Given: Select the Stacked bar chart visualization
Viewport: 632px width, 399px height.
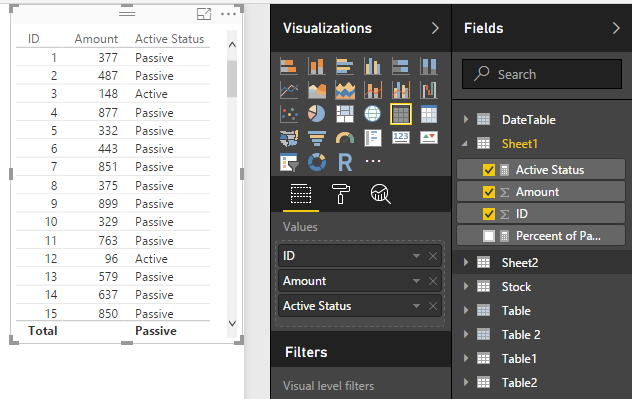Looking at the screenshot, I should pyautogui.click(x=289, y=66).
